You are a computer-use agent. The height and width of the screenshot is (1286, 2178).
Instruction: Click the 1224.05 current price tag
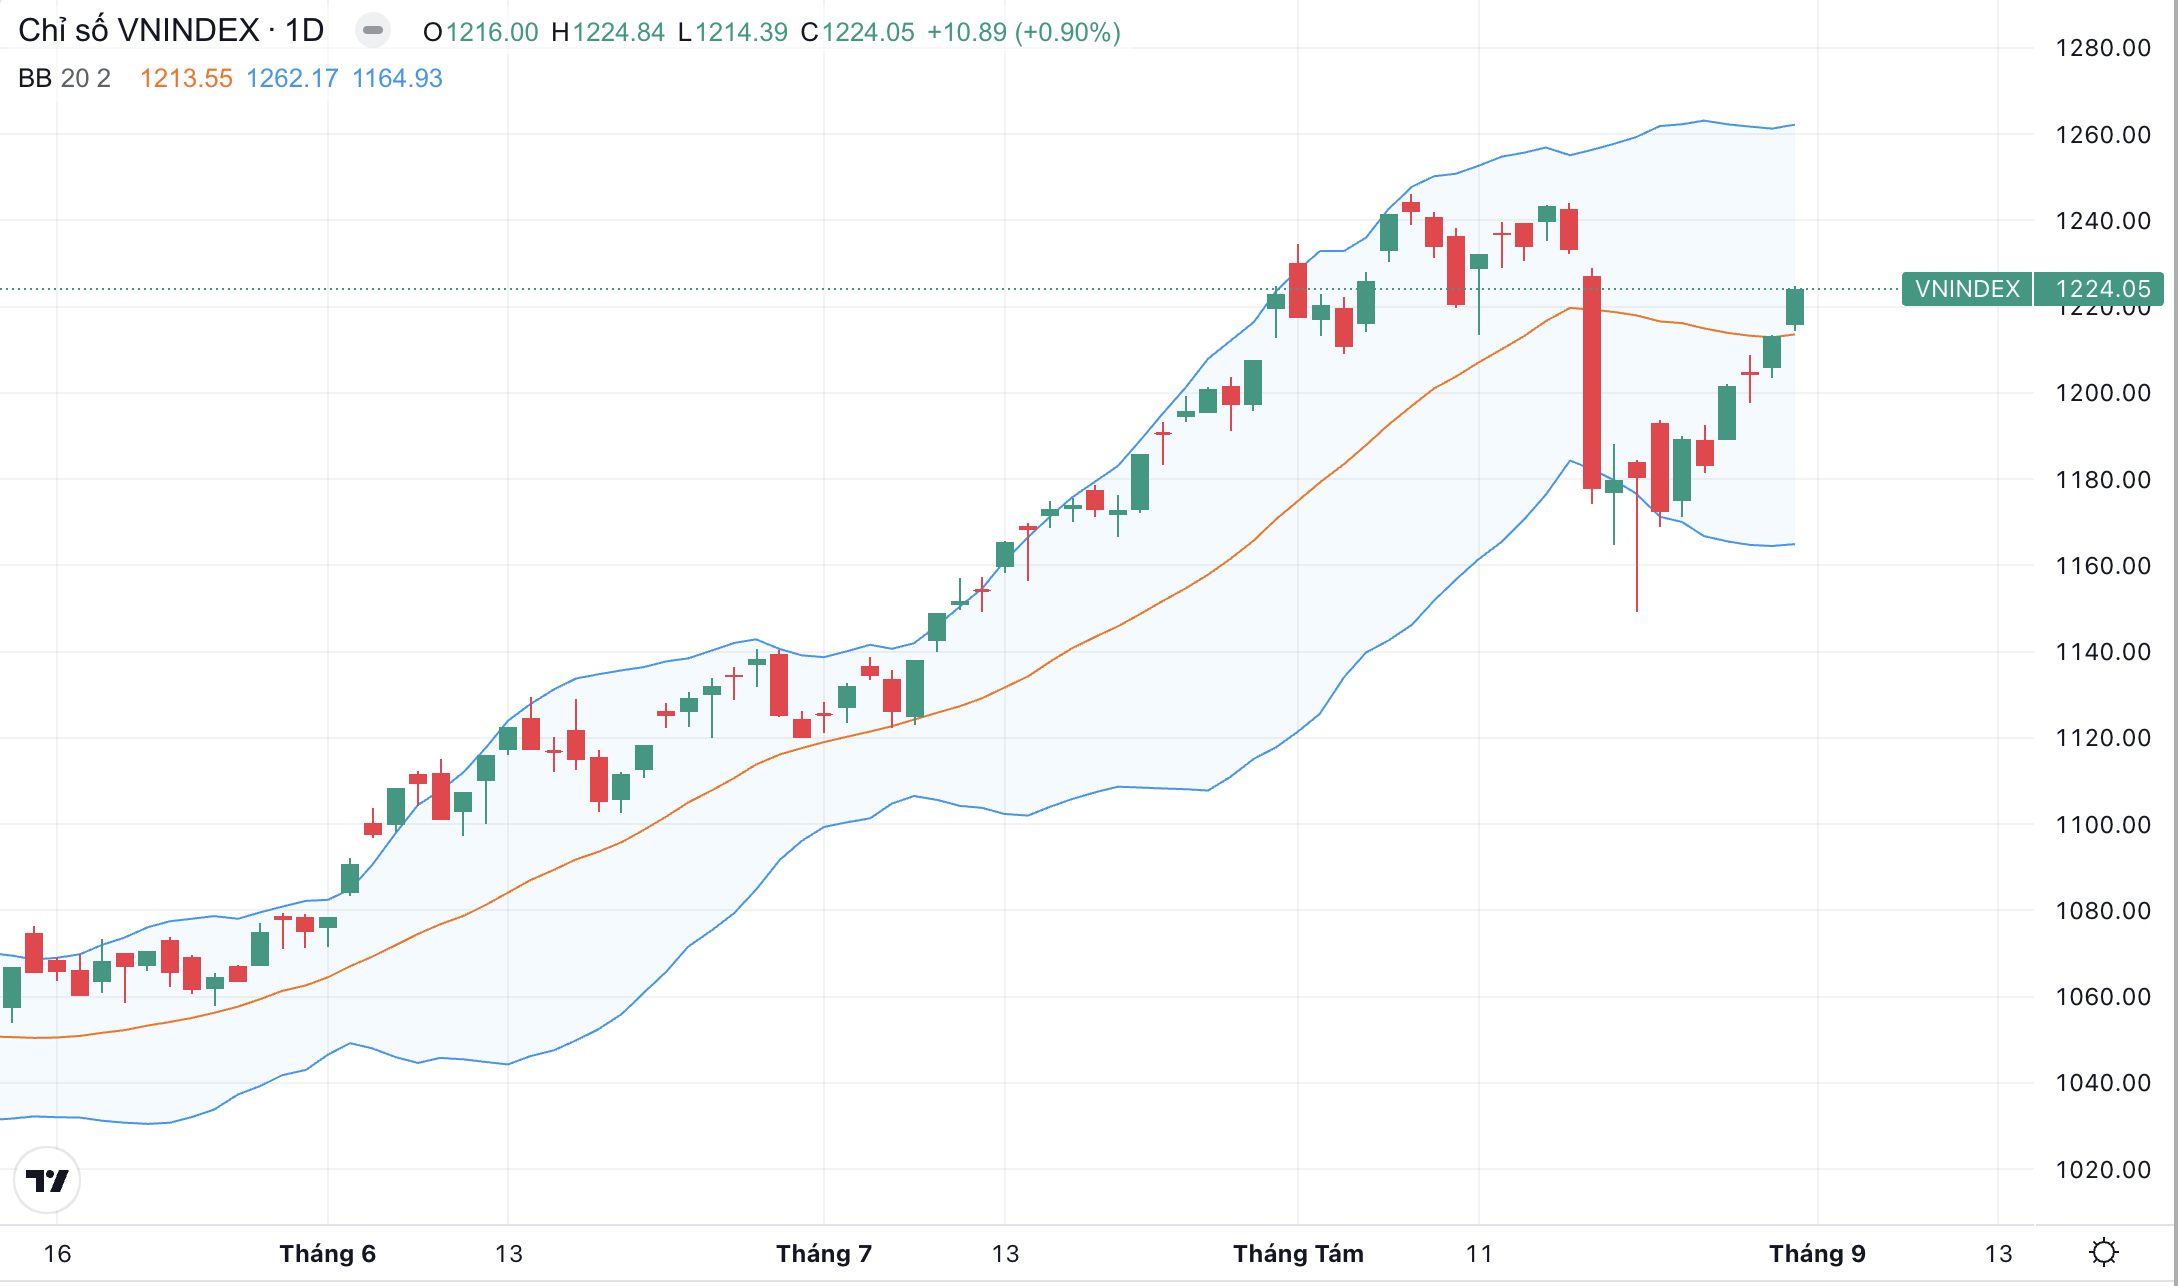pyautogui.click(x=2099, y=289)
